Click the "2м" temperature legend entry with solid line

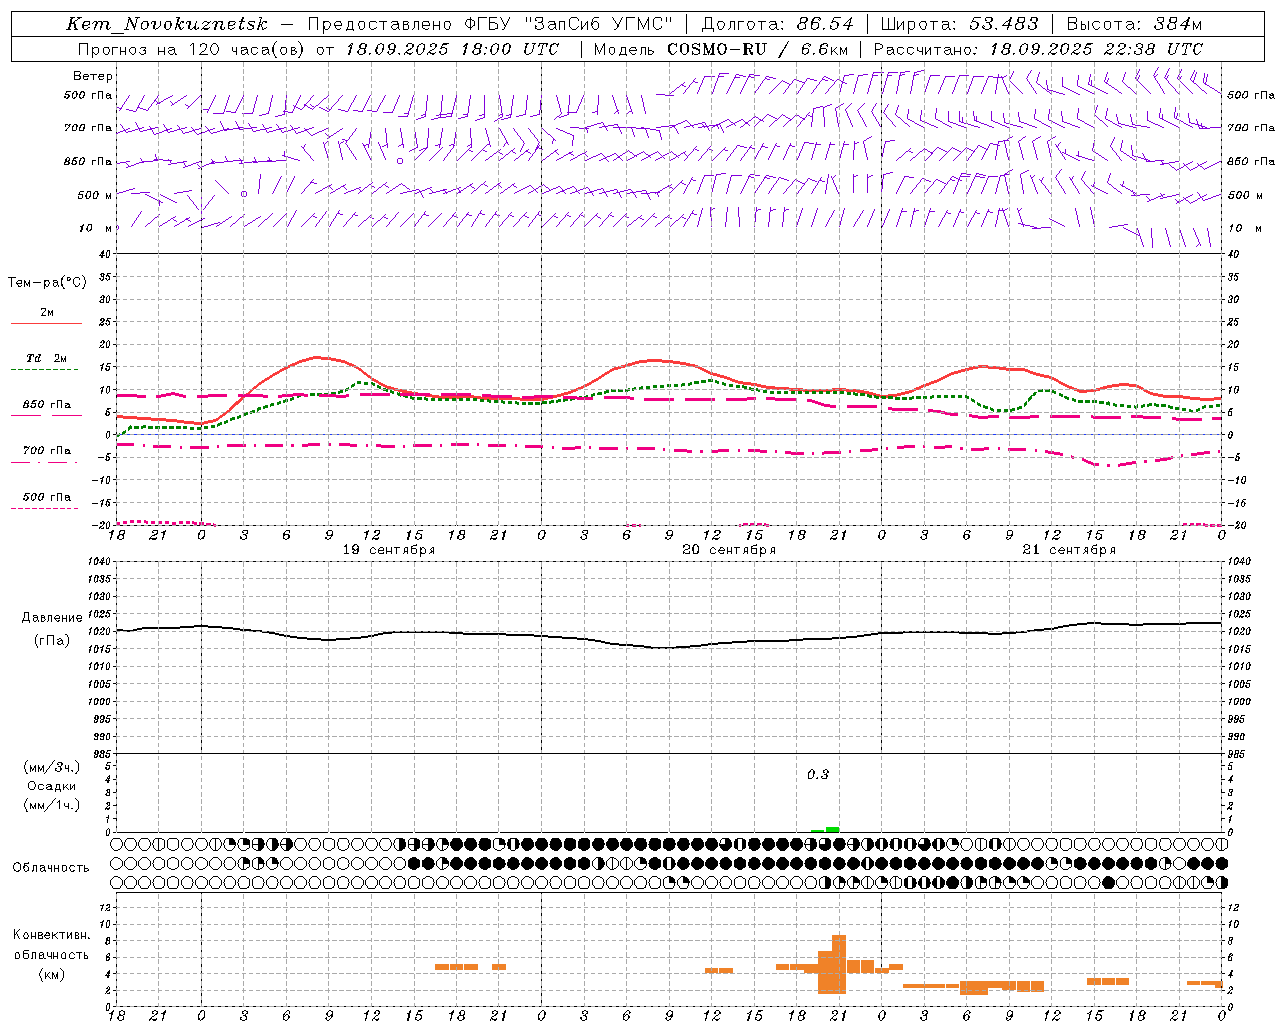pos(47,312)
